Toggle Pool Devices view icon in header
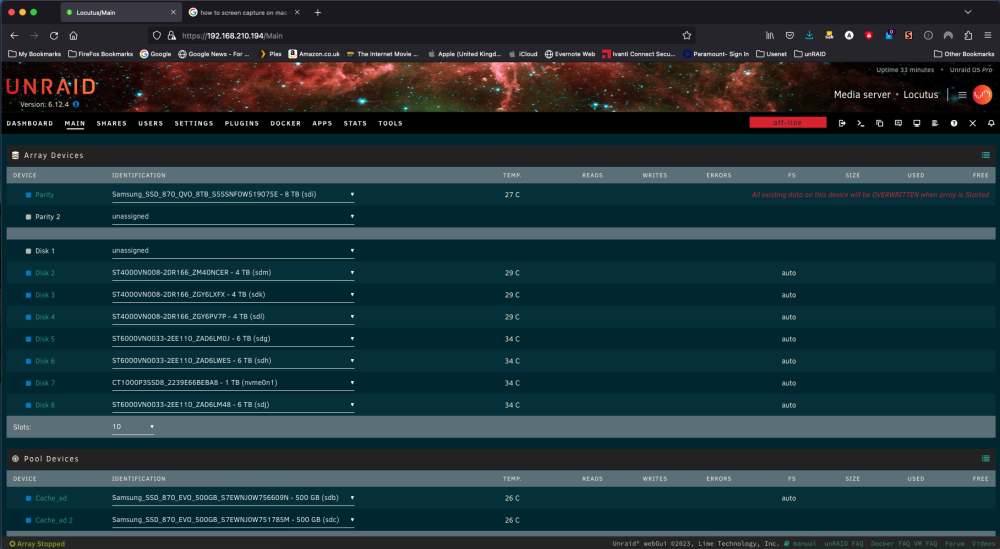1000x549 pixels. coord(985,458)
